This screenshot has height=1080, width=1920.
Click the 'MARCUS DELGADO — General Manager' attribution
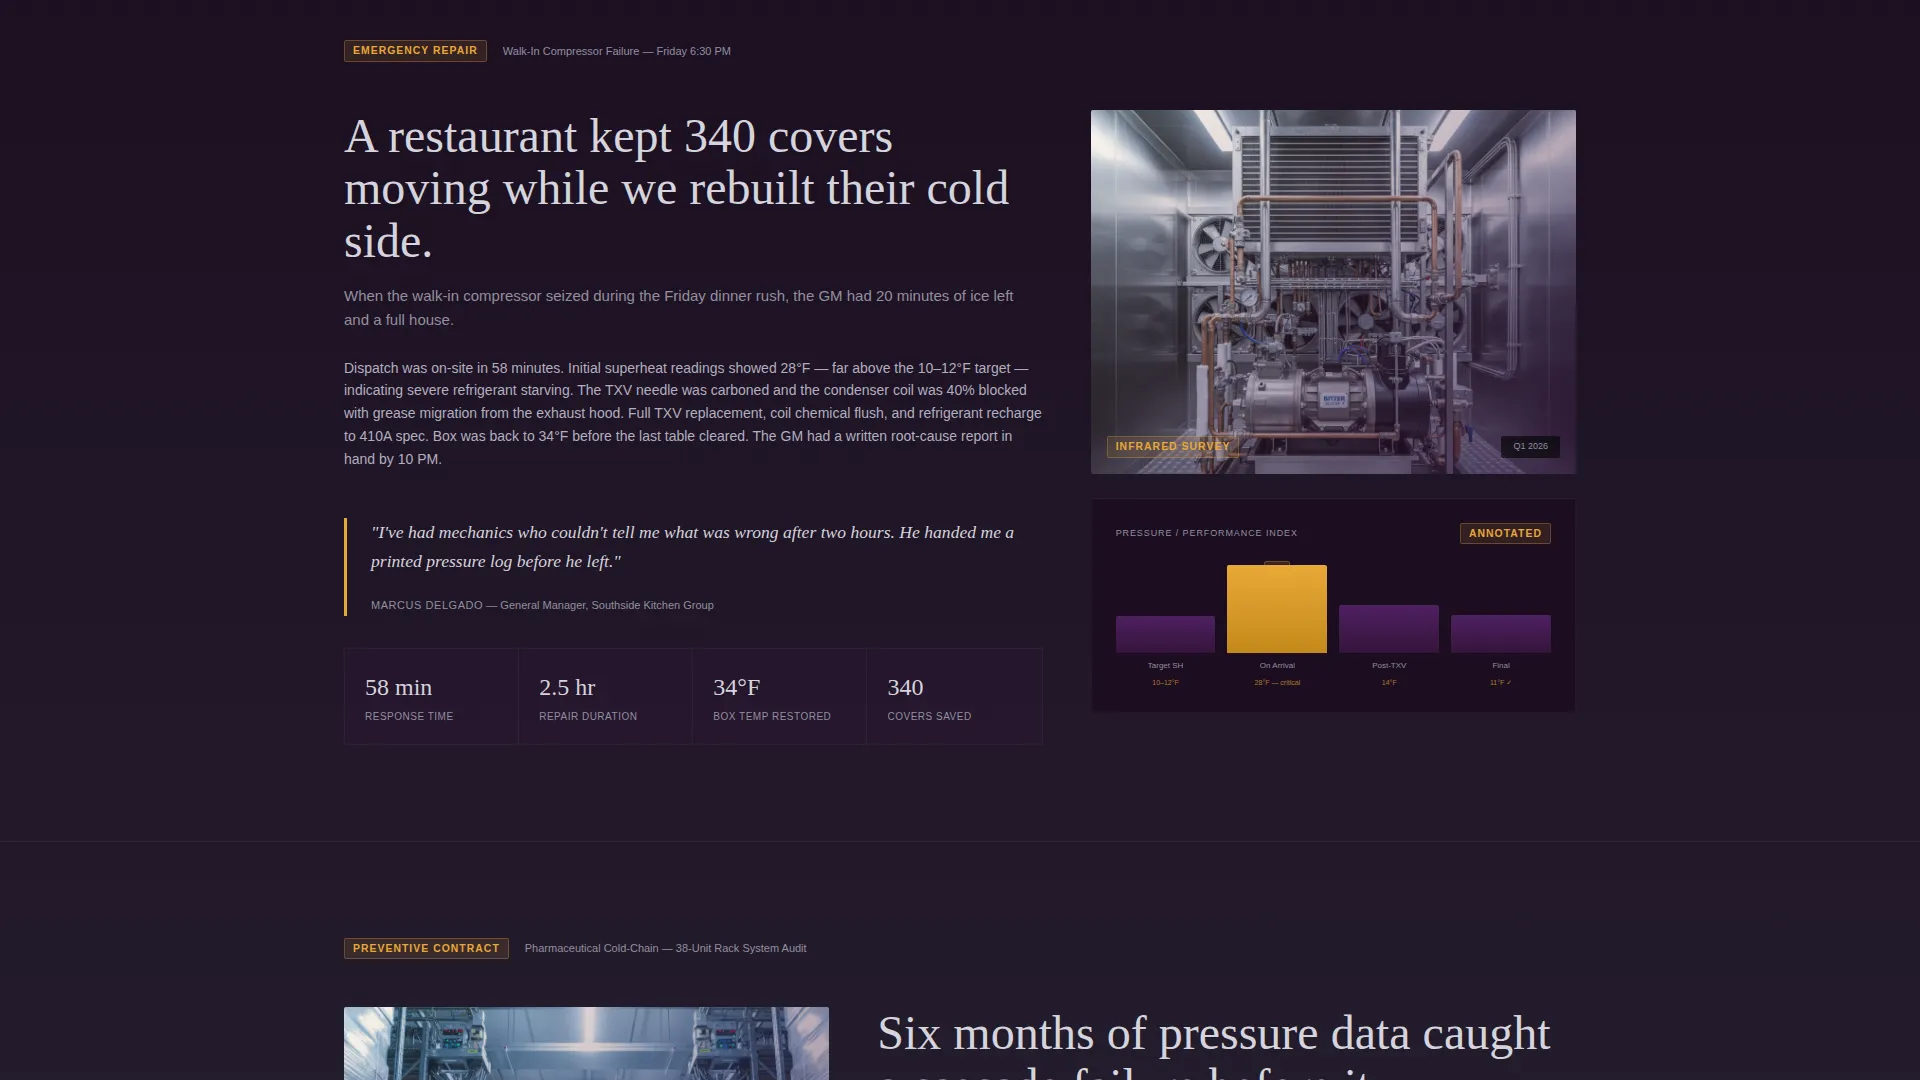point(542,605)
